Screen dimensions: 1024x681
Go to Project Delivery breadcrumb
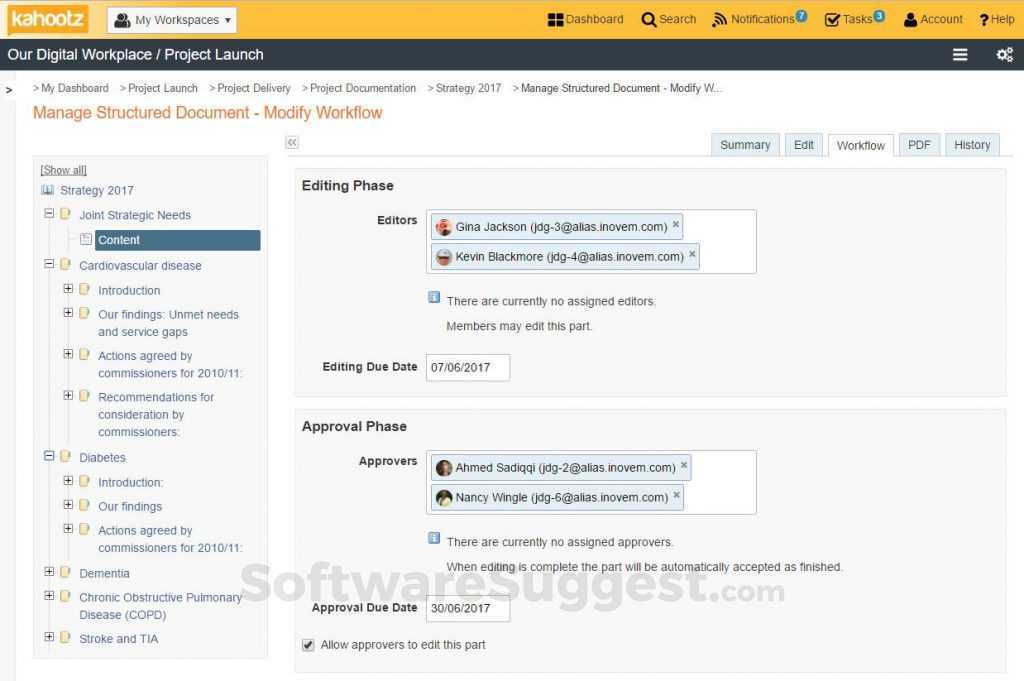coord(253,88)
